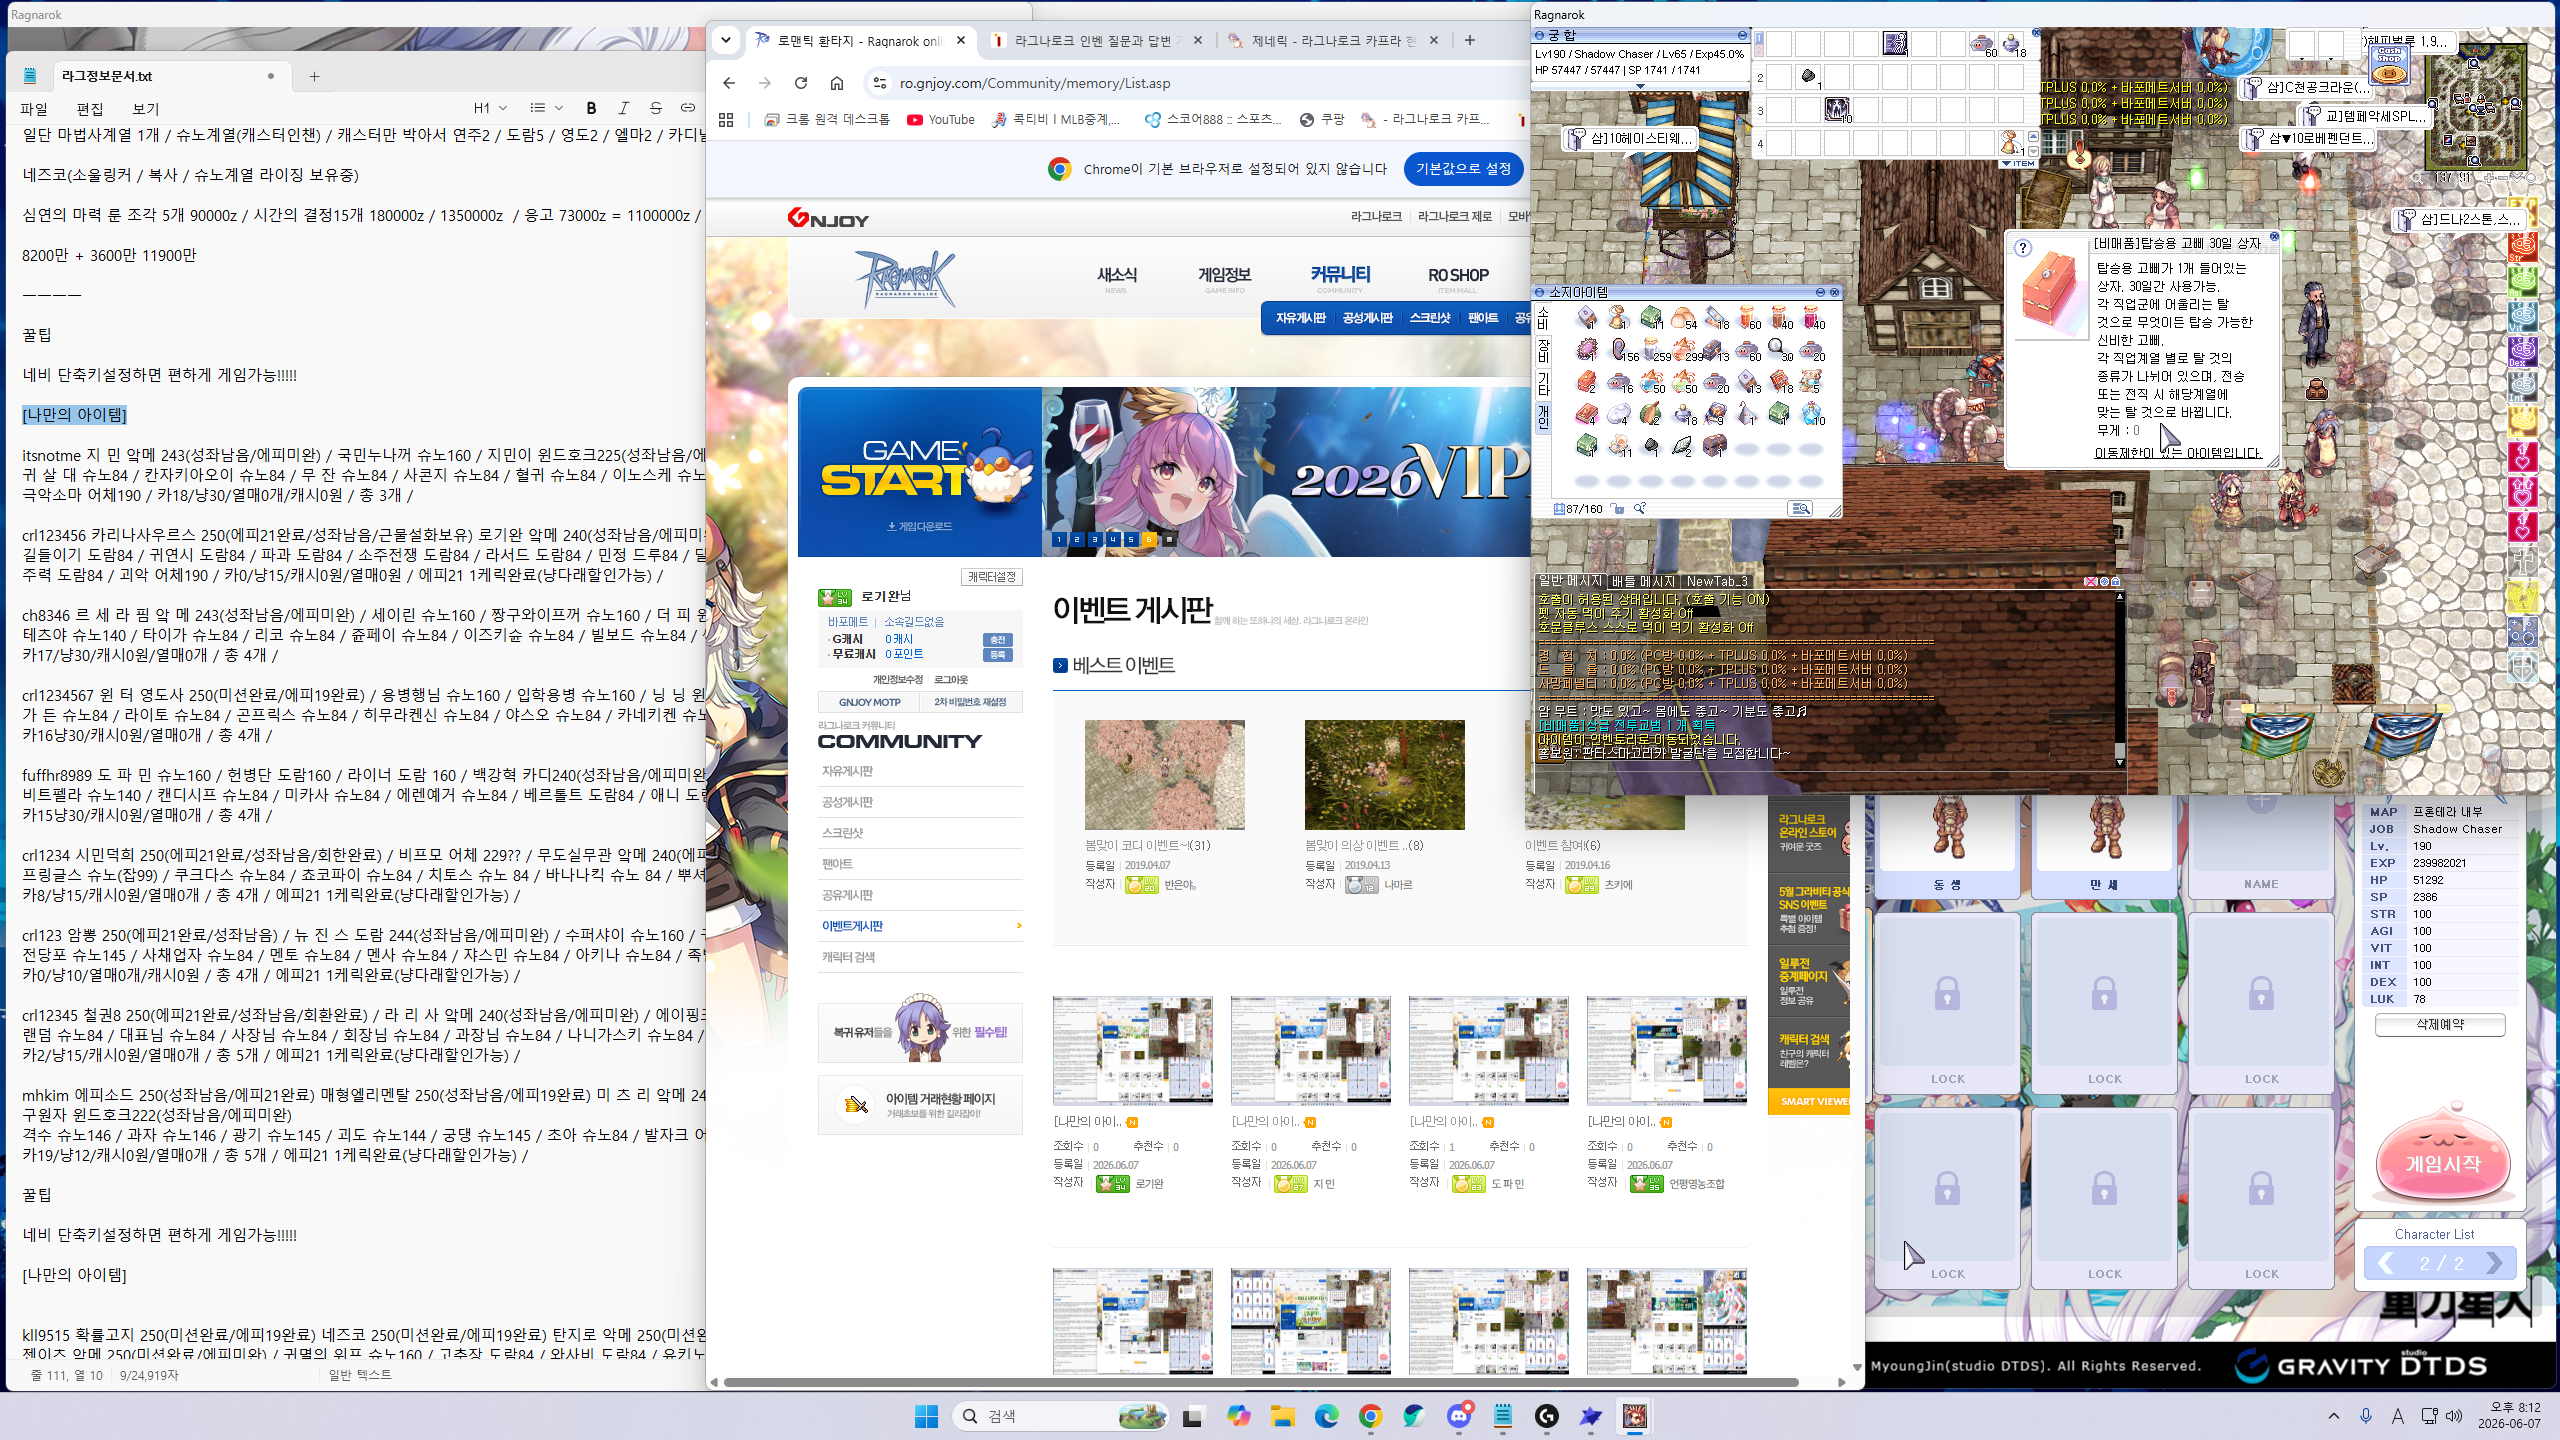Viewport: 2560px width, 1440px height.
Task: Open Discord from taskbar
Action: [1459, 1416]
